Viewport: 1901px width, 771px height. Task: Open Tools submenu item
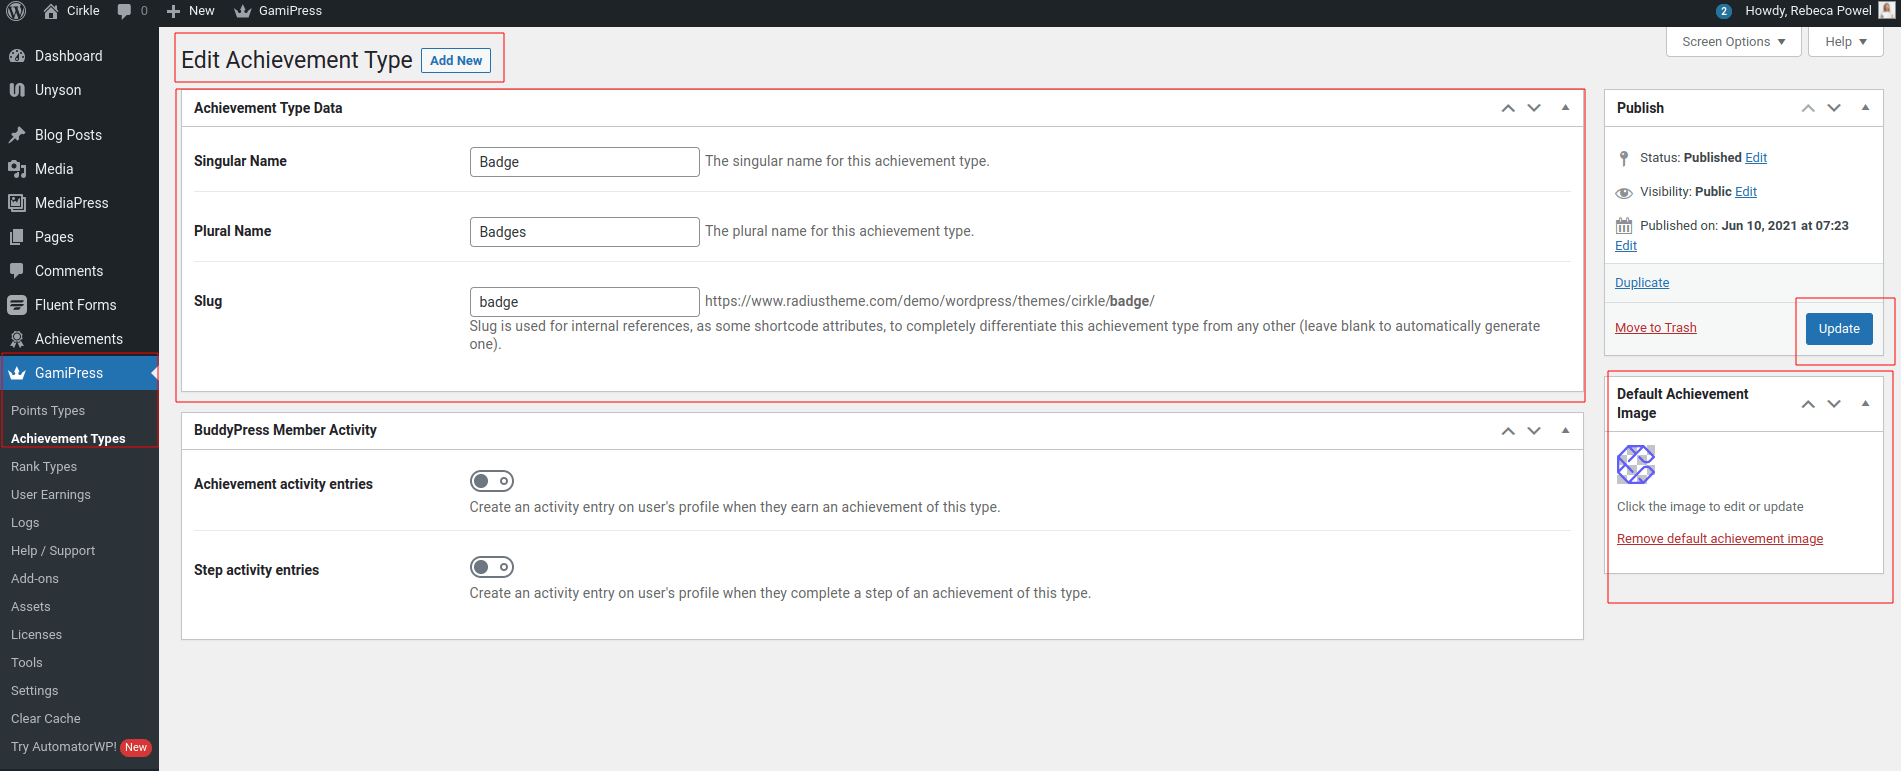pos(27,663)
